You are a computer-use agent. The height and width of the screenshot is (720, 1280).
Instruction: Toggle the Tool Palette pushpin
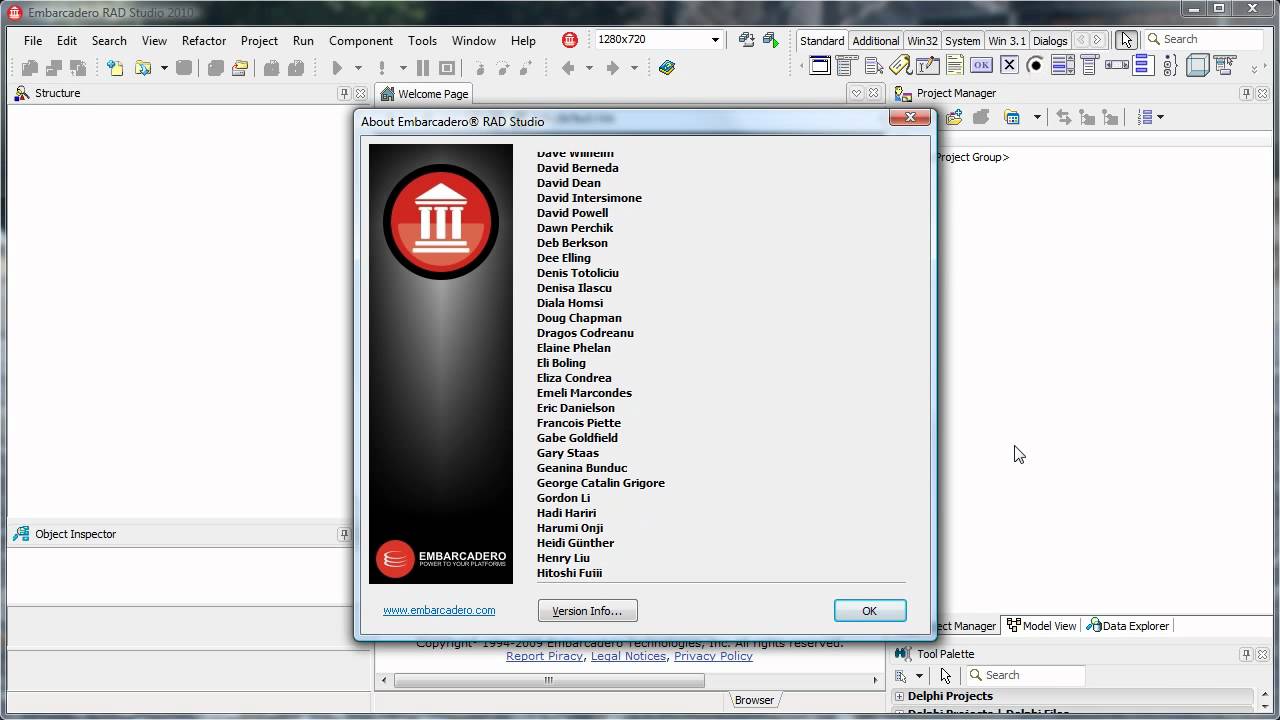pyautogui.click(x=1246, y=654)
